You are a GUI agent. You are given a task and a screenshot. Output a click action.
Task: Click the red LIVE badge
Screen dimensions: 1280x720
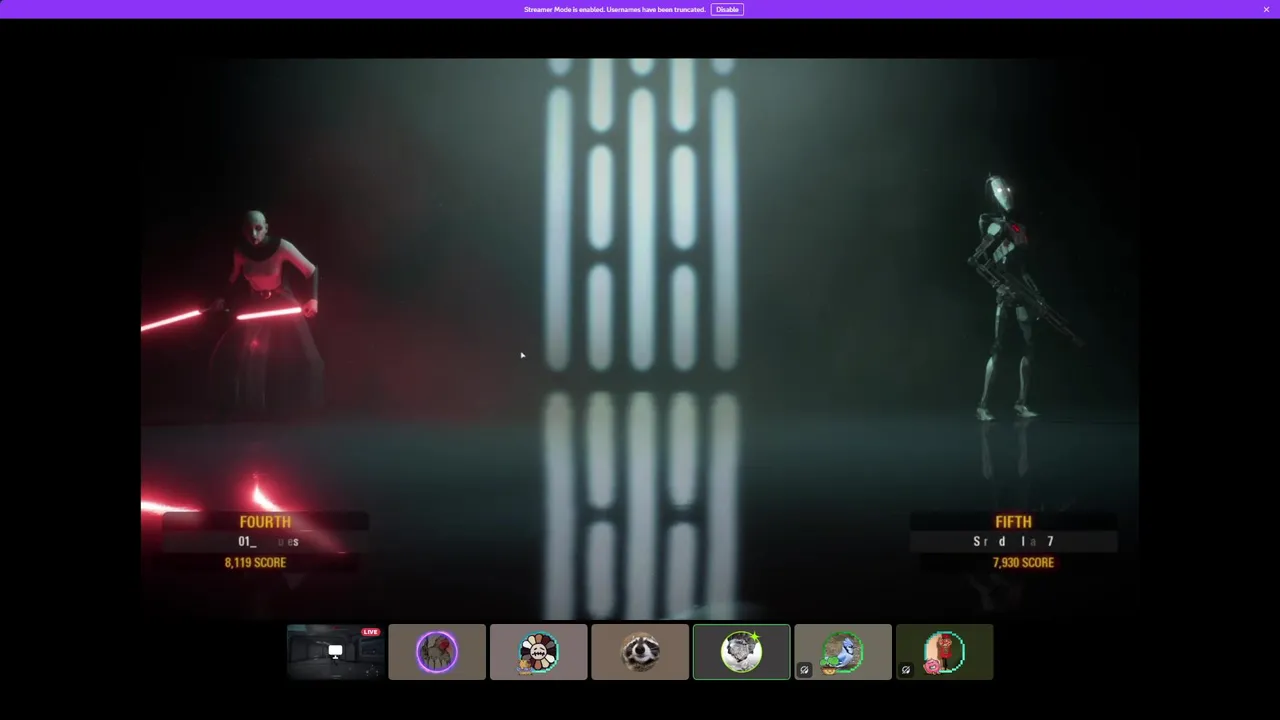tap(371, 632)
